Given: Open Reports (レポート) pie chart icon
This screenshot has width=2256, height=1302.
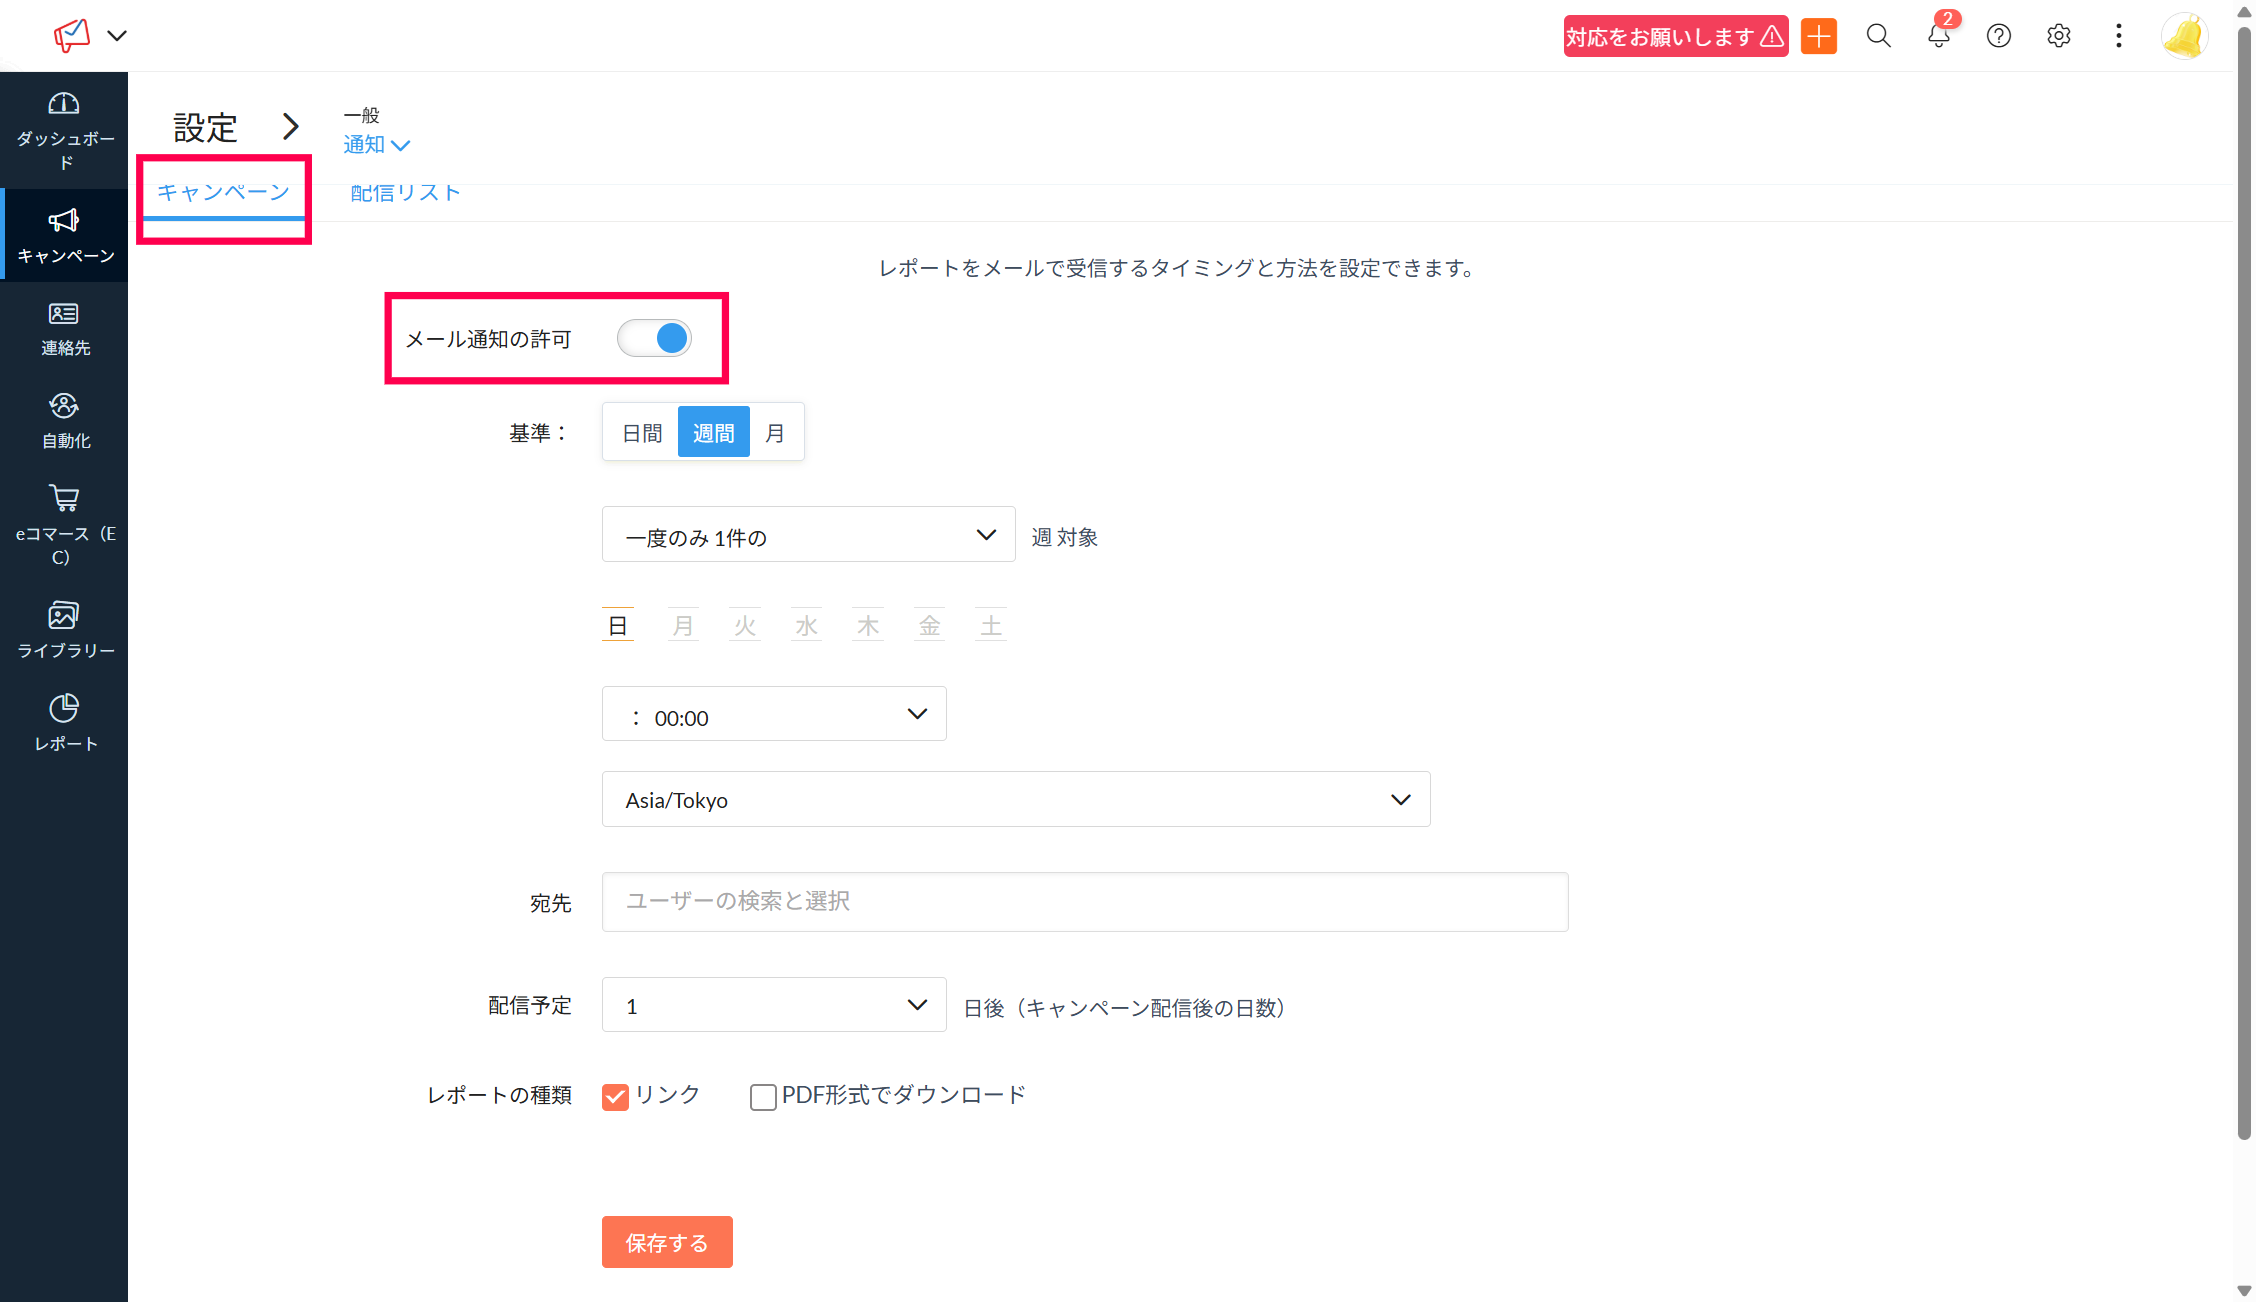Looking at the screenshot, I should (x=64, y=709).
